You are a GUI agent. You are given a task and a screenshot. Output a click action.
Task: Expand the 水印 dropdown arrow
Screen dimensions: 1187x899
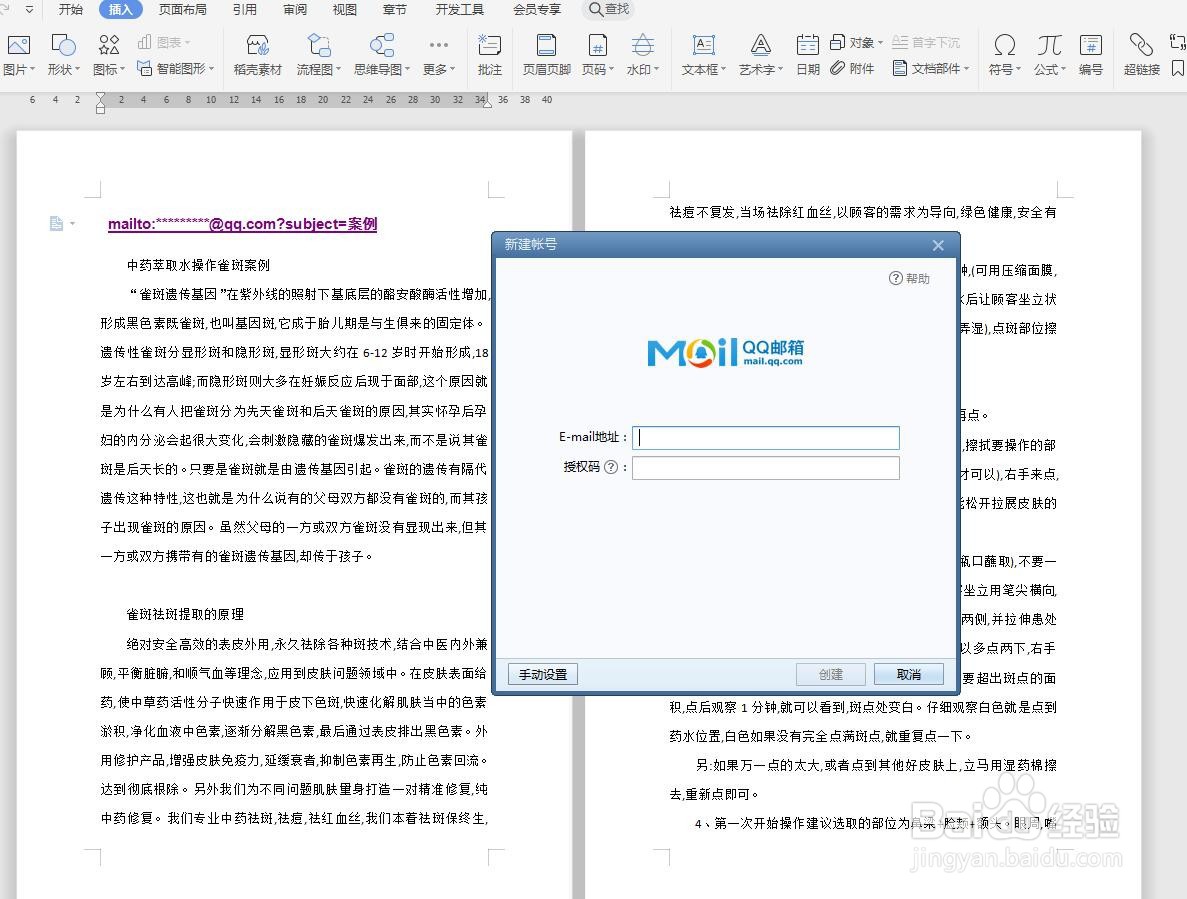(656, 69)
